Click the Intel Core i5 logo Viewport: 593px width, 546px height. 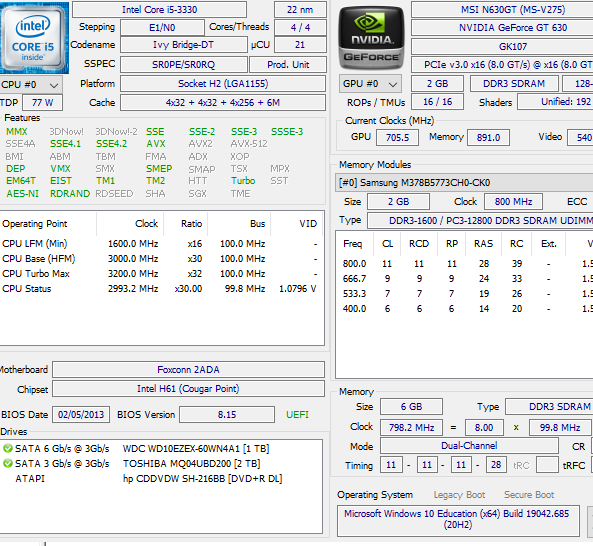(34, 38)
